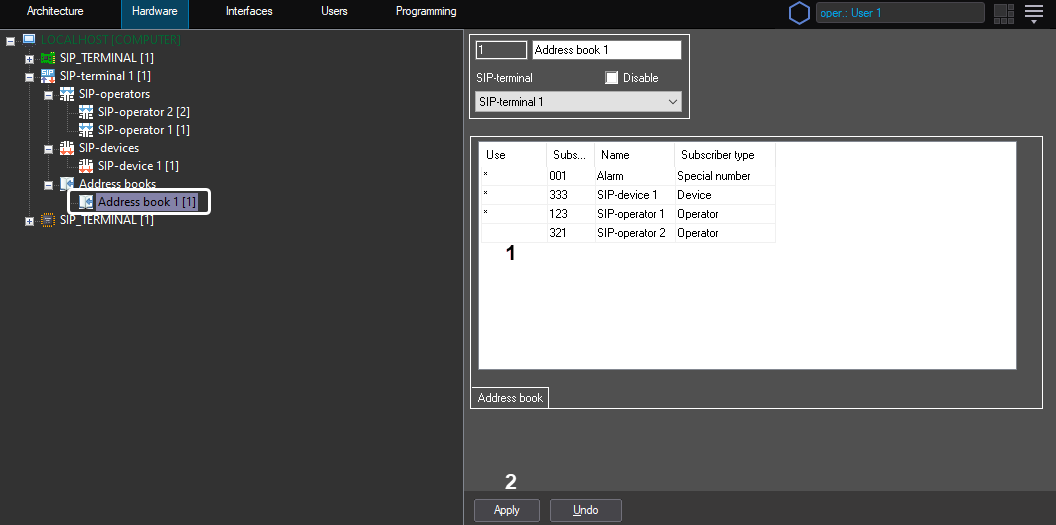The image size is (1056, 525).
Task: Open the layout grid icon
Action: click(x=1003, y=13)
